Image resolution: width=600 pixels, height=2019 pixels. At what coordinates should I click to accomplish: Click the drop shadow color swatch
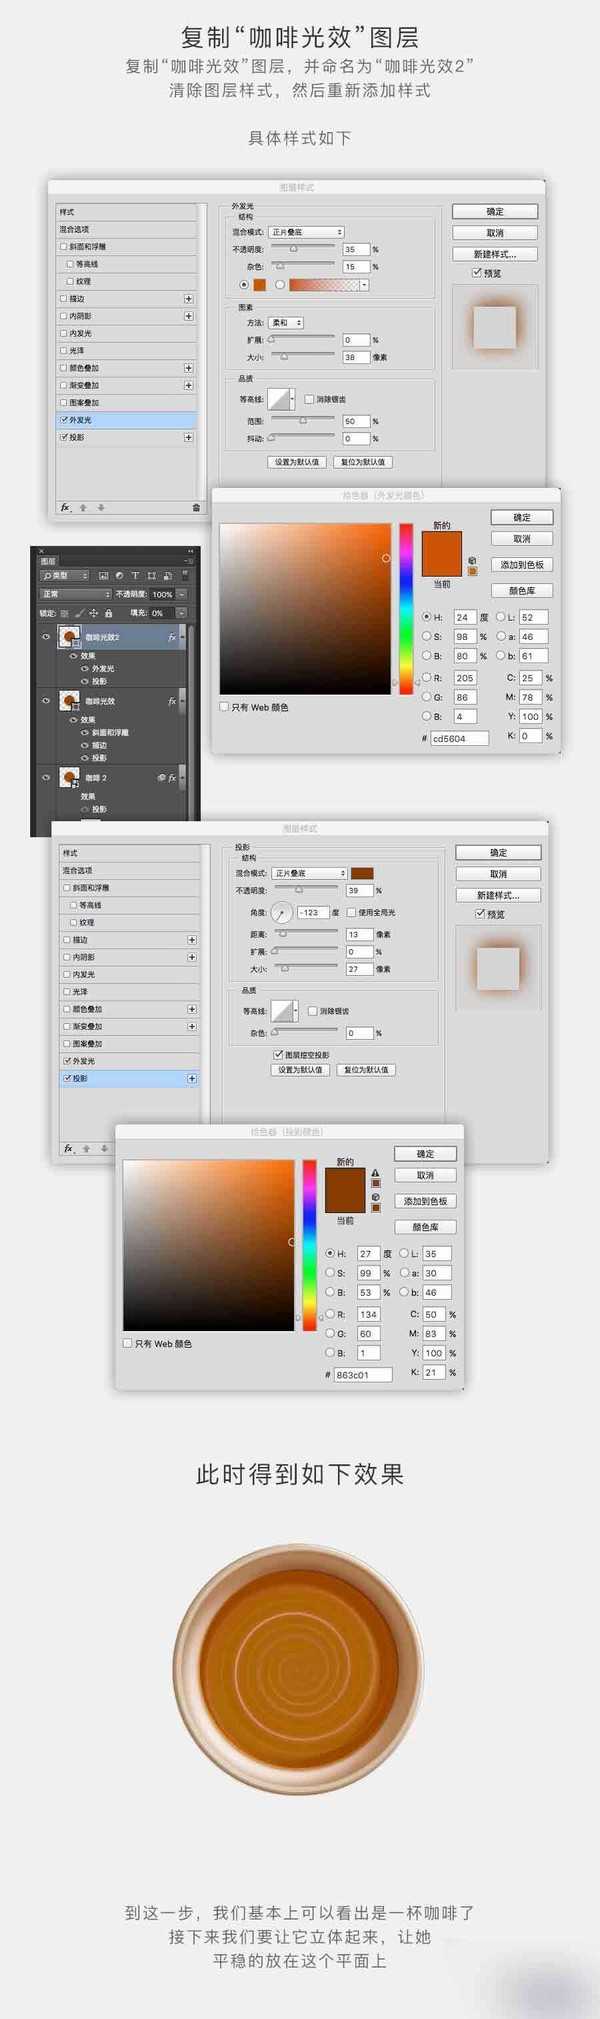coord(361,873)
